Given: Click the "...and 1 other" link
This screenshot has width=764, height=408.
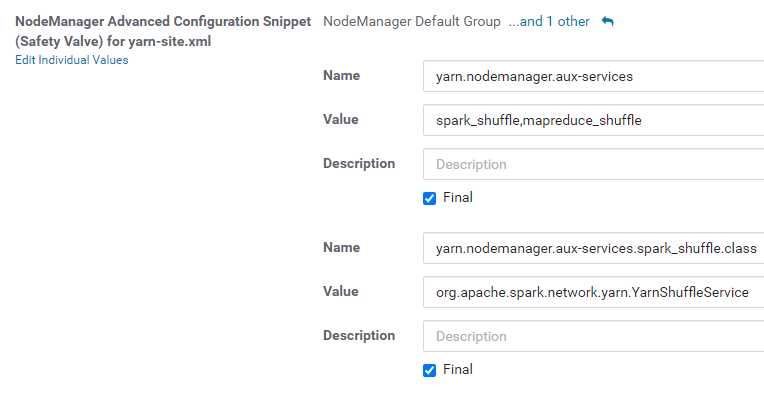Looking at the screenshot, I should tap(549, 21).
